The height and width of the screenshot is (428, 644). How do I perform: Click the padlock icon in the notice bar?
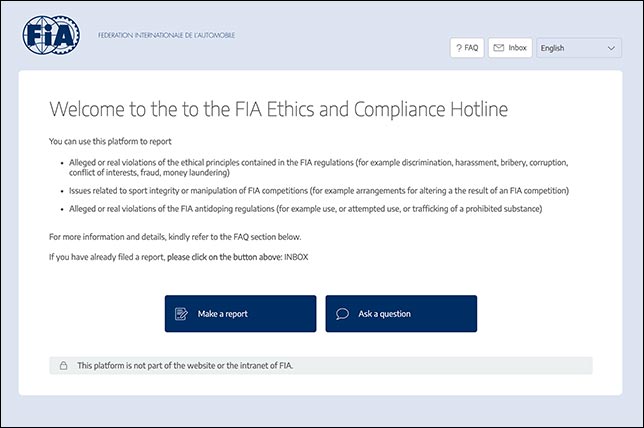pyautogui.click(x=63, y=366)
